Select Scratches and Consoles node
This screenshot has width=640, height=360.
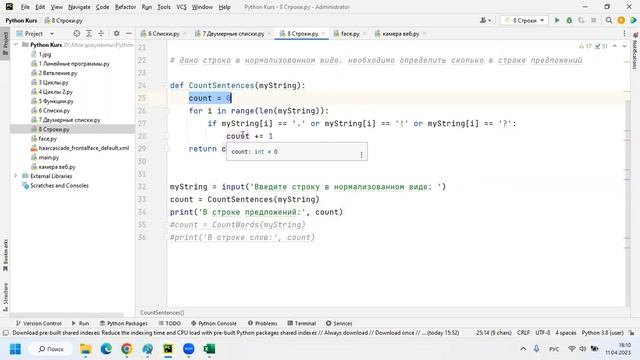pyautogui.click(x=59, y=186)
